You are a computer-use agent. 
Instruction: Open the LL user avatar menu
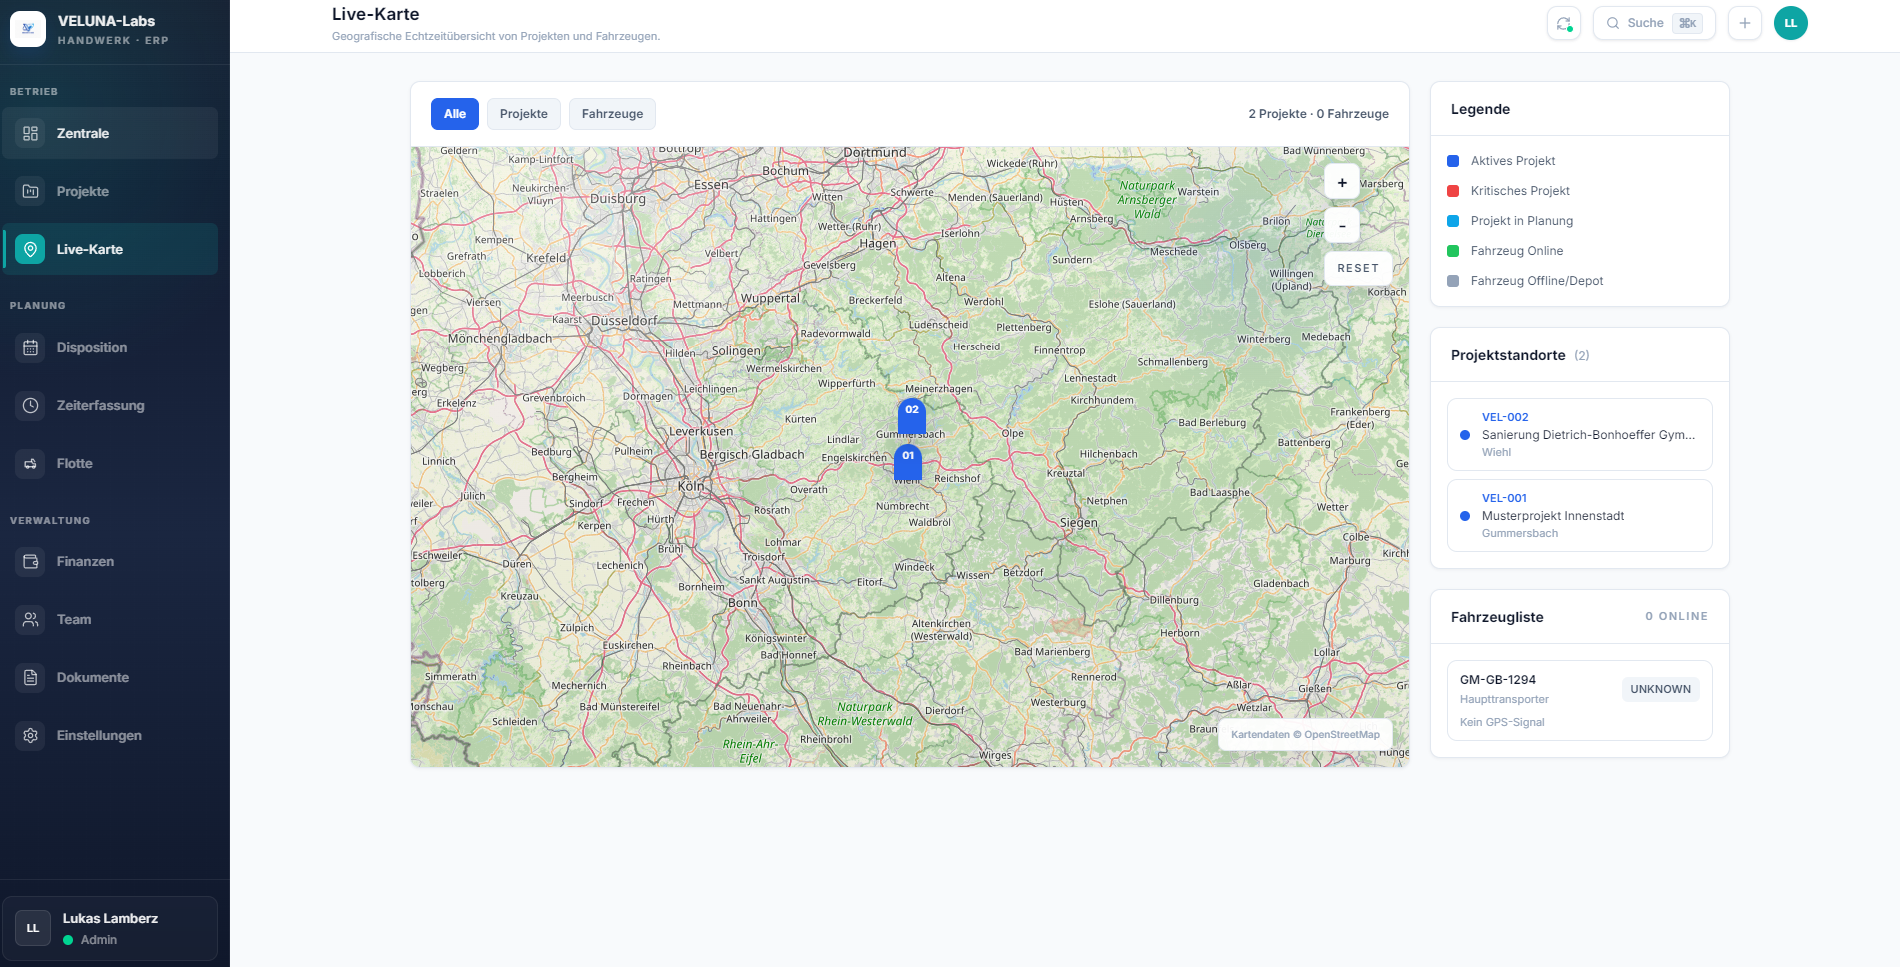click(1790, 23)
